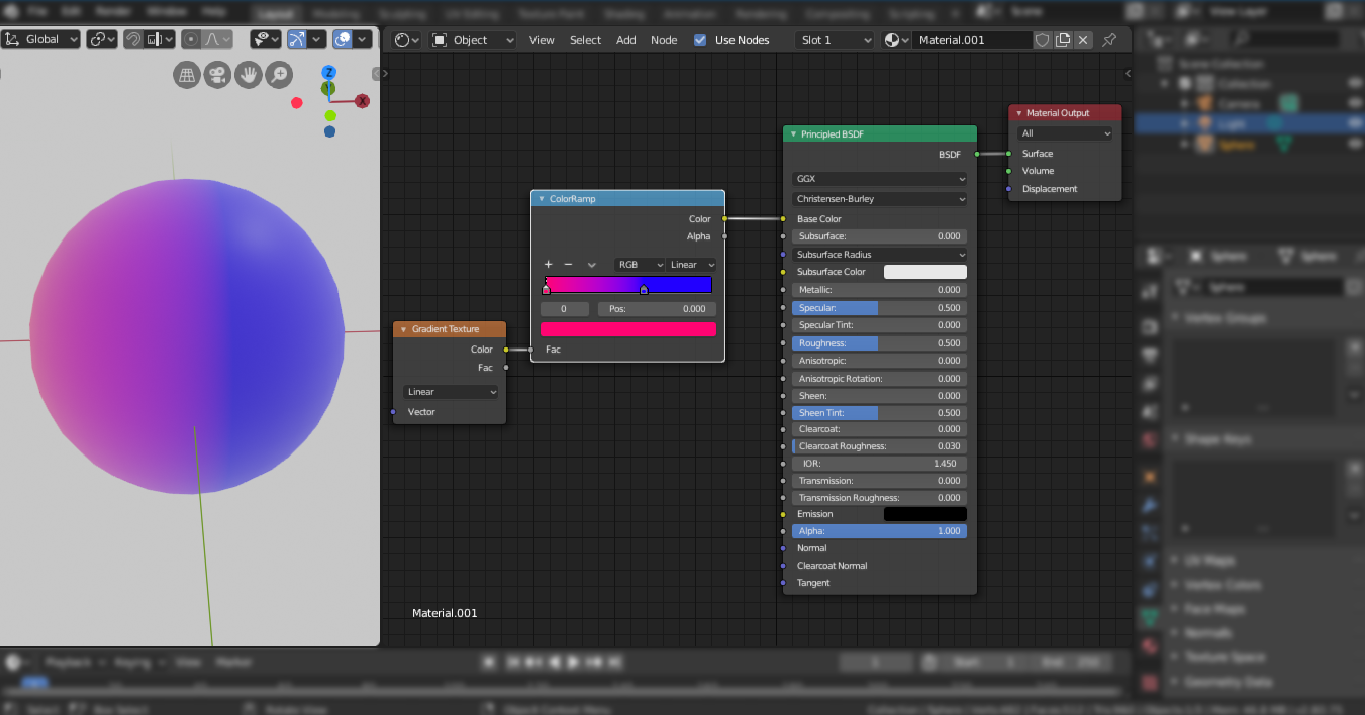Open the Node menu in node editor
Viewport: 1365px width, 715px height.
coord(664,40)
